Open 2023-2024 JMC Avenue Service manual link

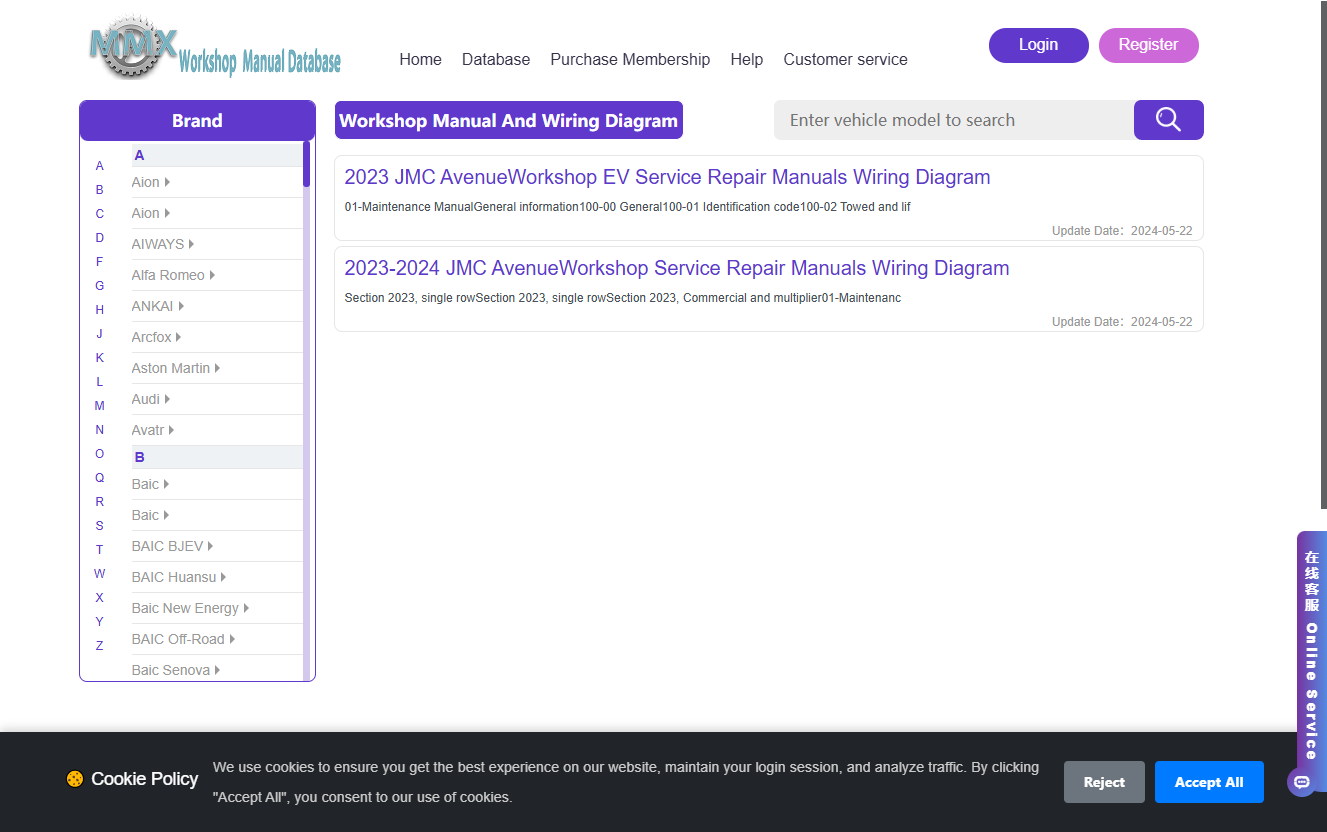pos(677,268)
